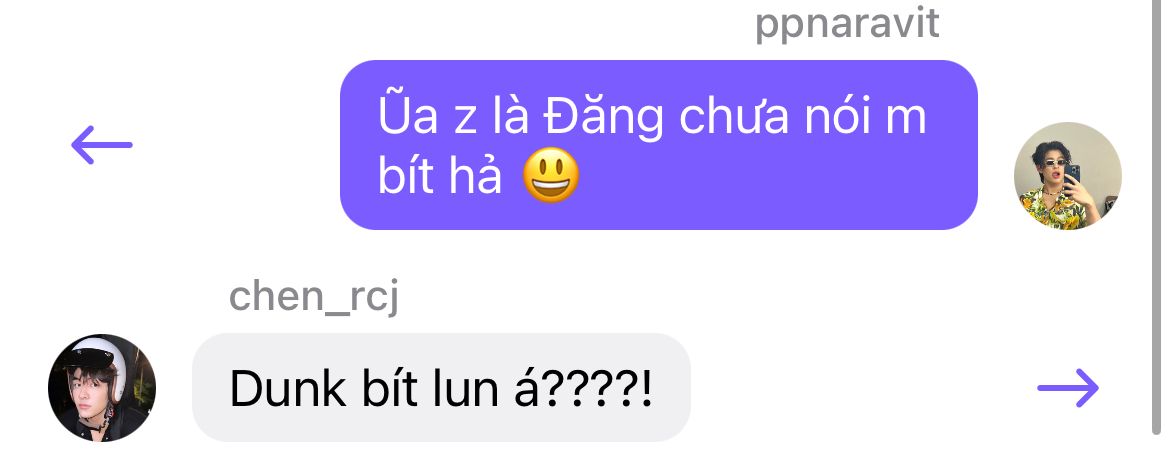Select the purple message bubble from ppnaravit
The width and height of the screenshot is (1170, 461).
coord(659,145)
